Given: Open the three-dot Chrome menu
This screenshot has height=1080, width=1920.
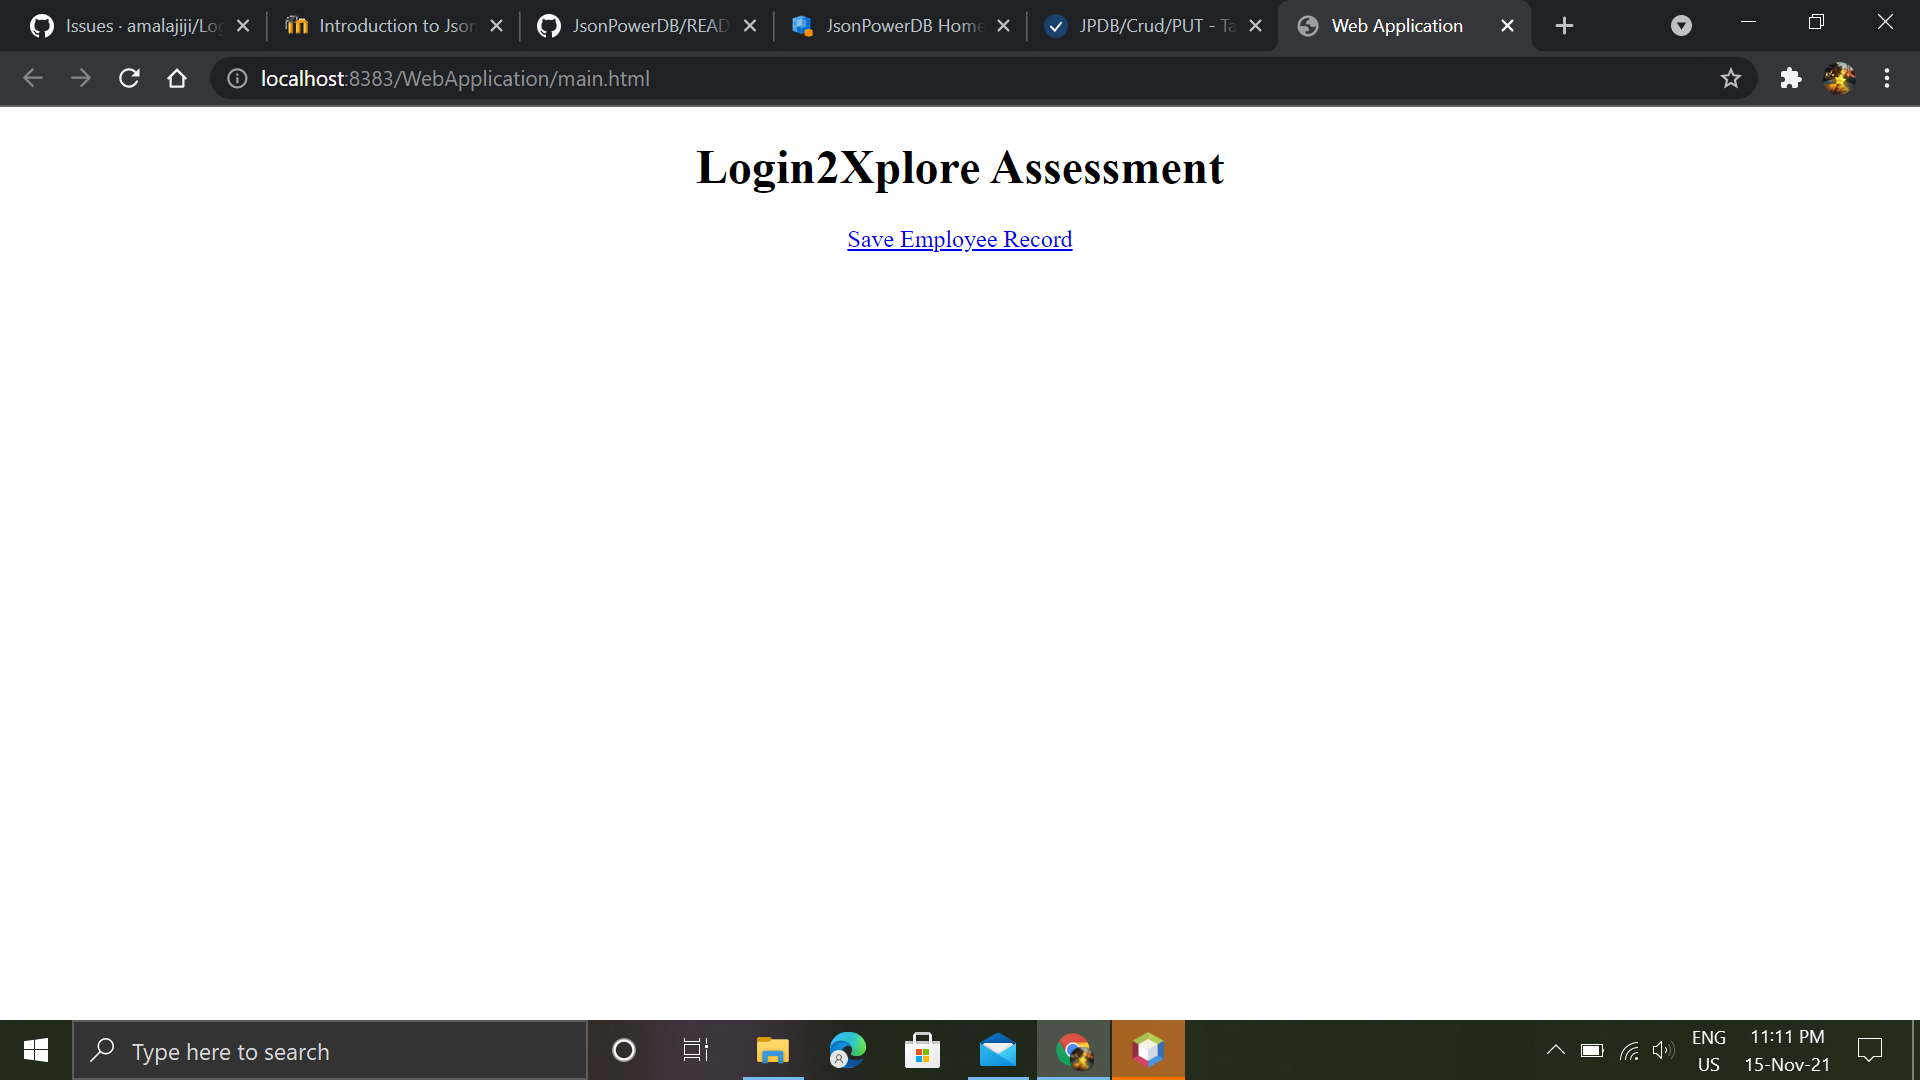Looking at the screenshot, I should click(x=1887, y=78).
